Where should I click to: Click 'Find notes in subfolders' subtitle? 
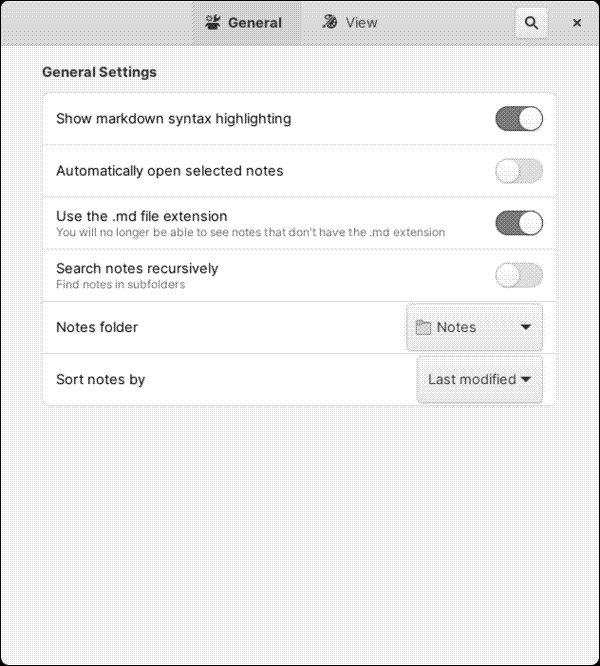click(121, 284)
